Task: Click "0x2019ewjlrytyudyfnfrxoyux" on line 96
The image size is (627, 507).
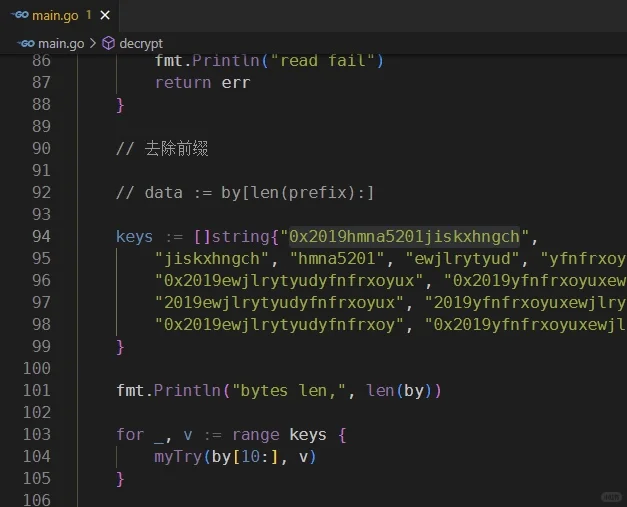Action: pos(289,281)
